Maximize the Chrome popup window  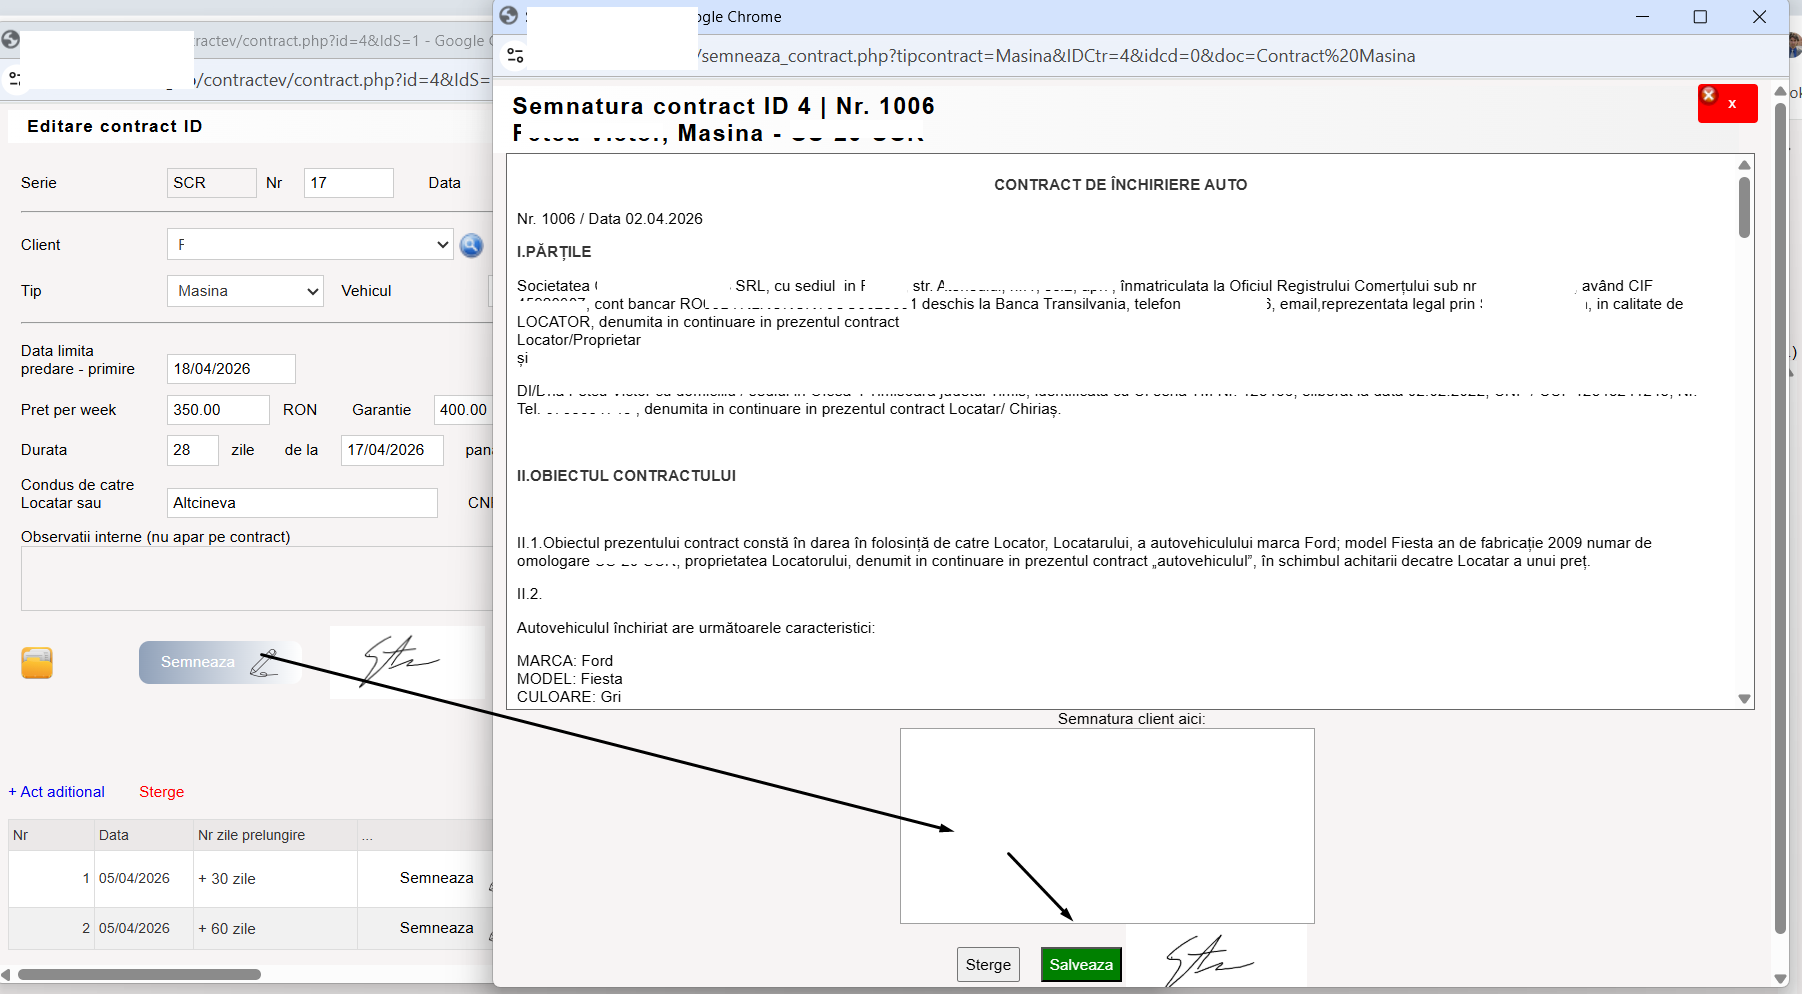pyautogui.click(x=1700, y=17)
